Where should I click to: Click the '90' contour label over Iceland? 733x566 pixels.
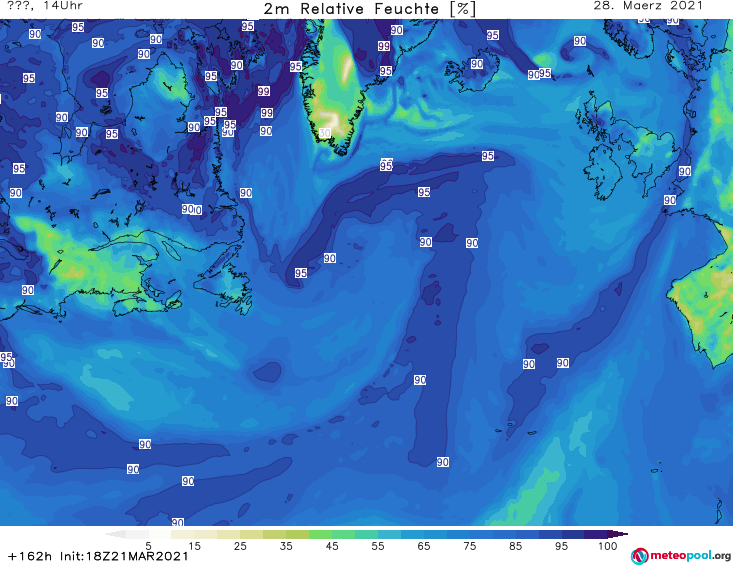[x=477, y=64]
